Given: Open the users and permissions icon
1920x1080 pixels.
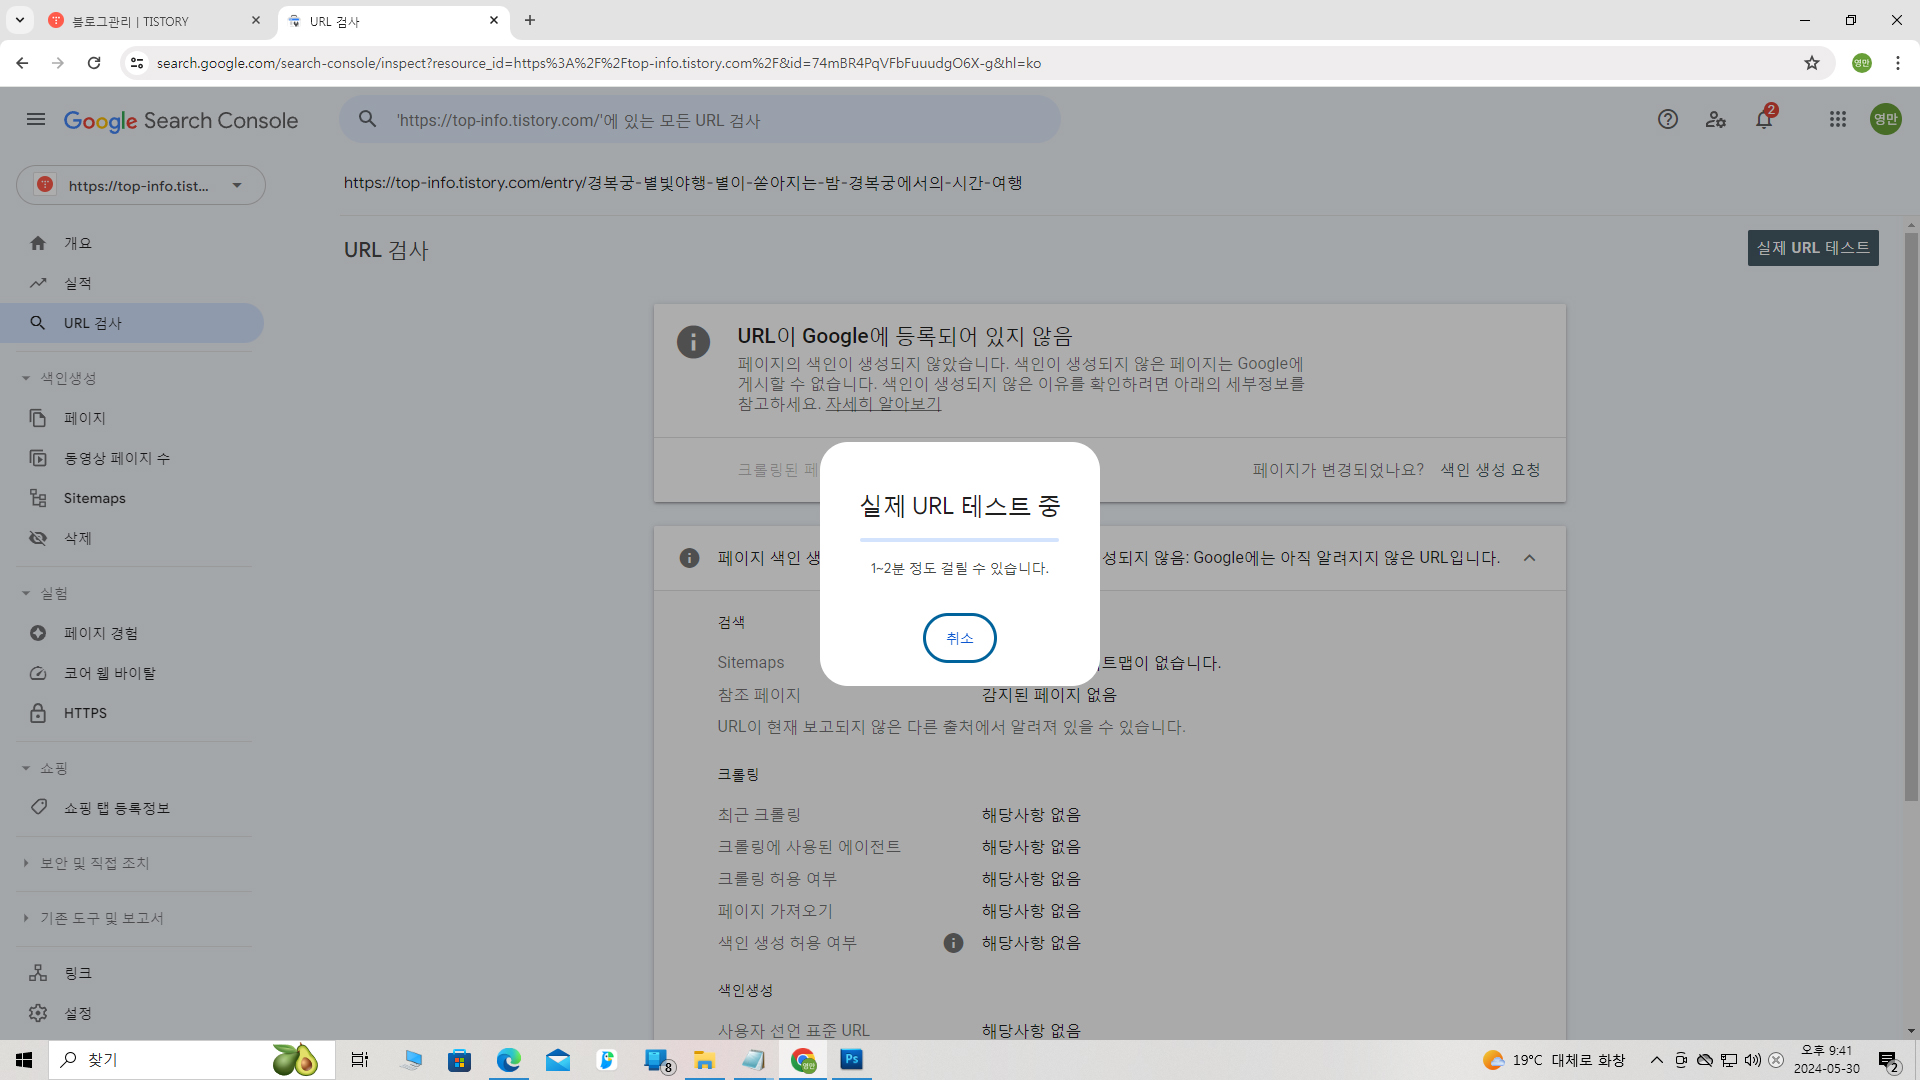Looking at the screenshot, I should tap(1716, 120).
